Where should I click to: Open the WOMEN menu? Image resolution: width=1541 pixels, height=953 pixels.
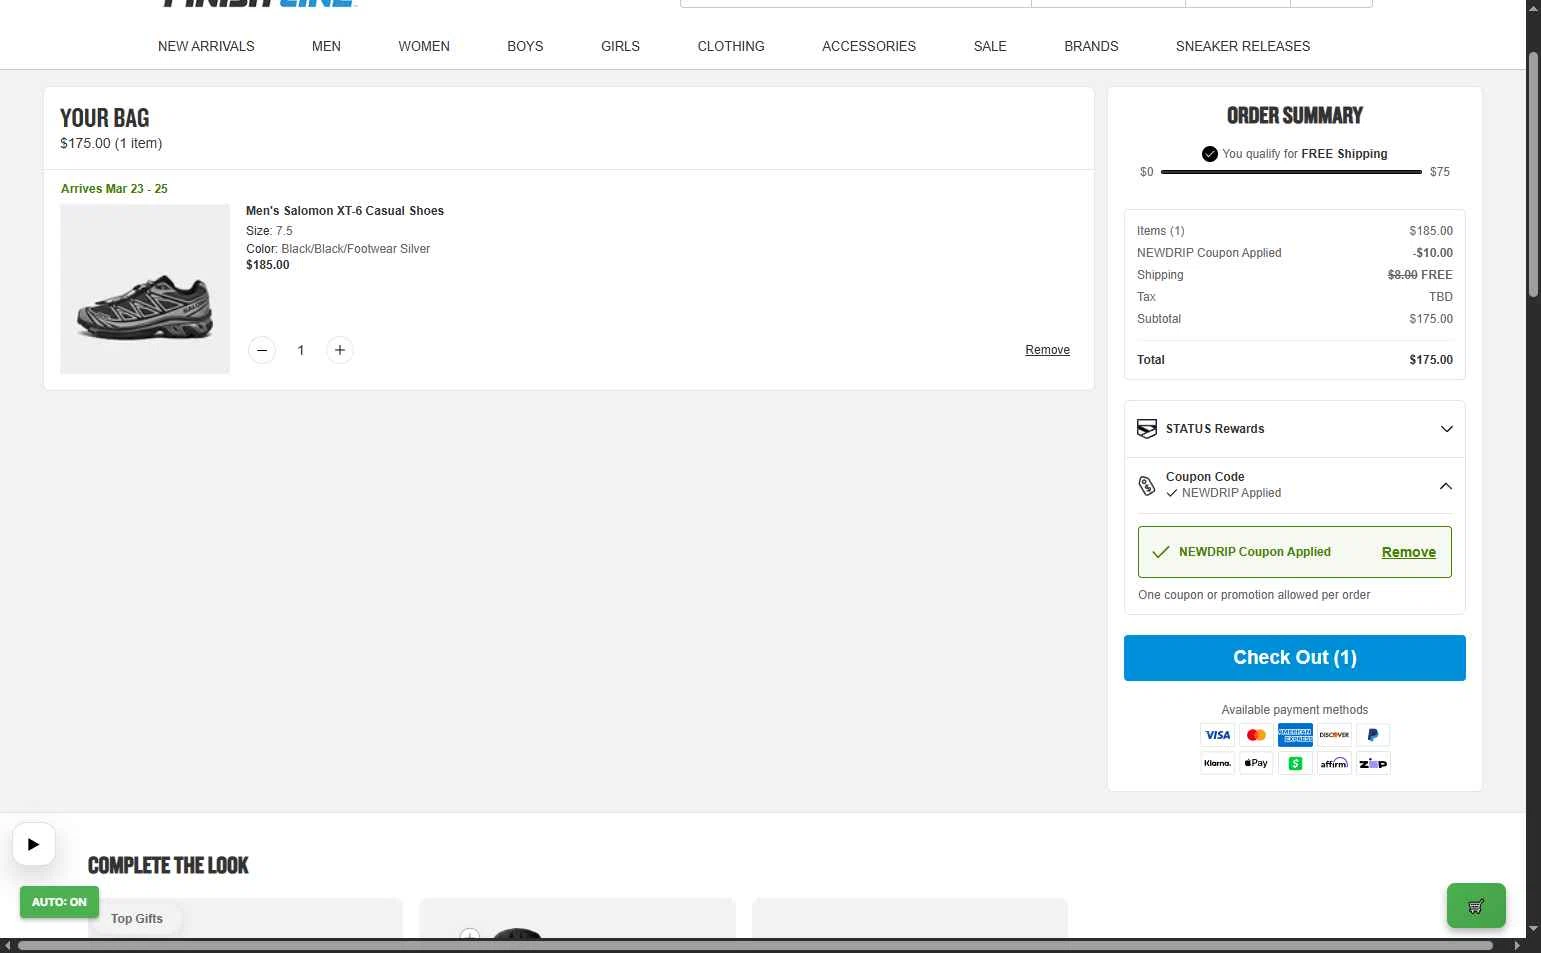[x=424, y=46]
